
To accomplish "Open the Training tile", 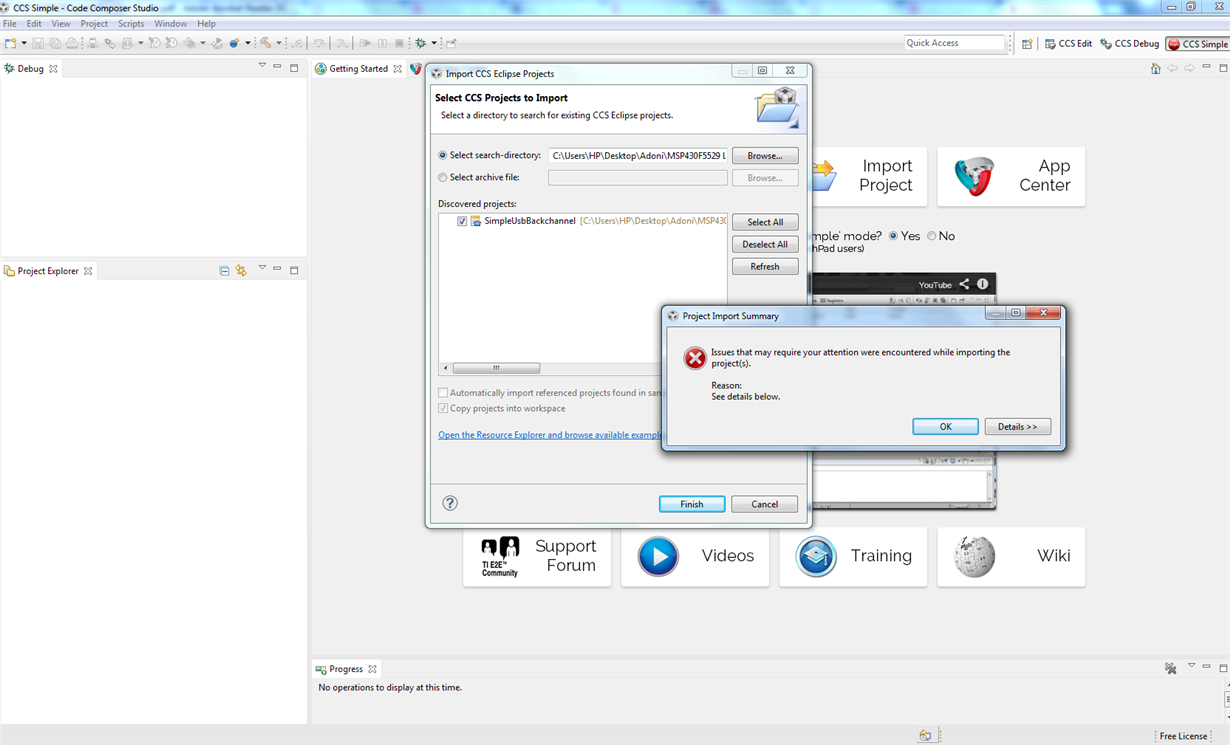I will tap(853, 556).
